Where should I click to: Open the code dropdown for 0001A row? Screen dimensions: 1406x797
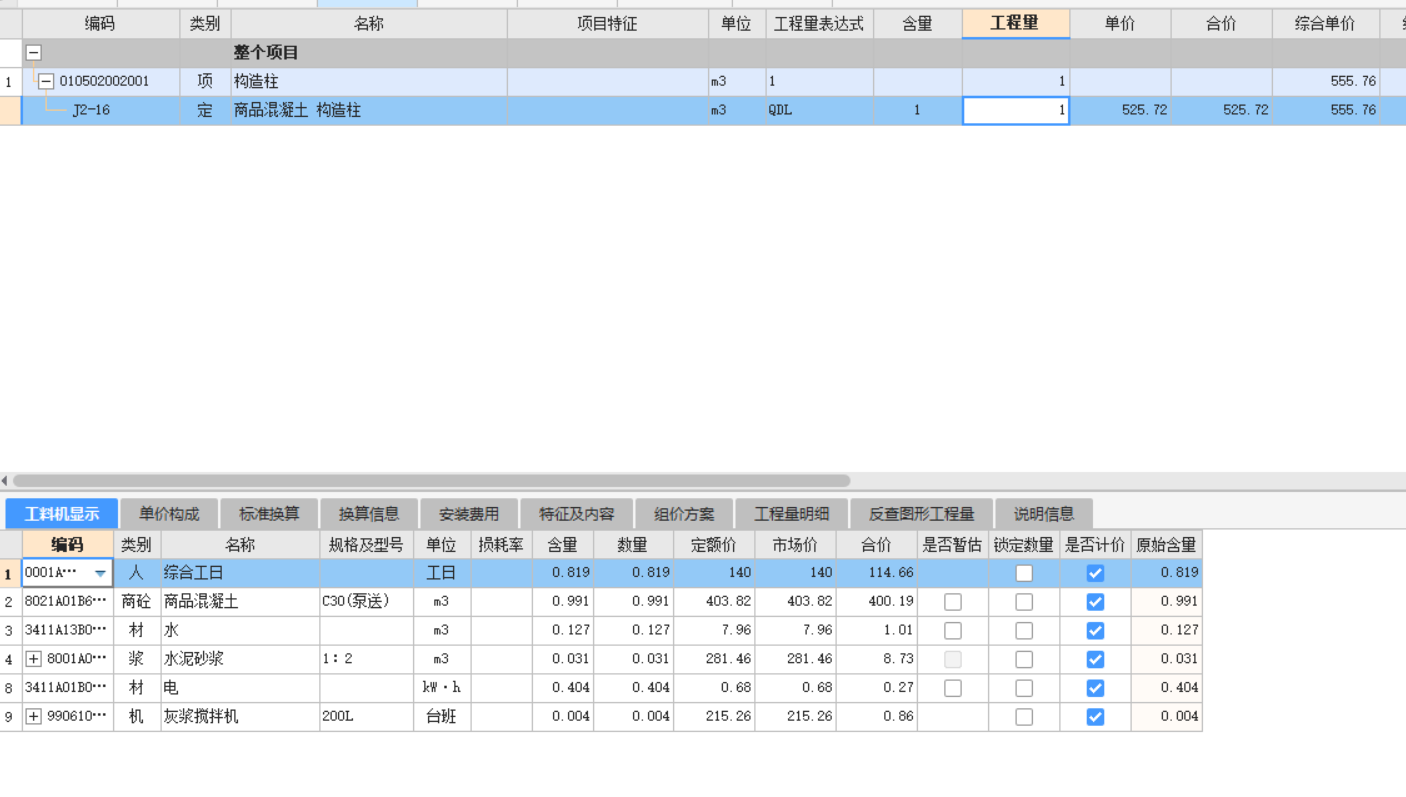click(100, 573)
